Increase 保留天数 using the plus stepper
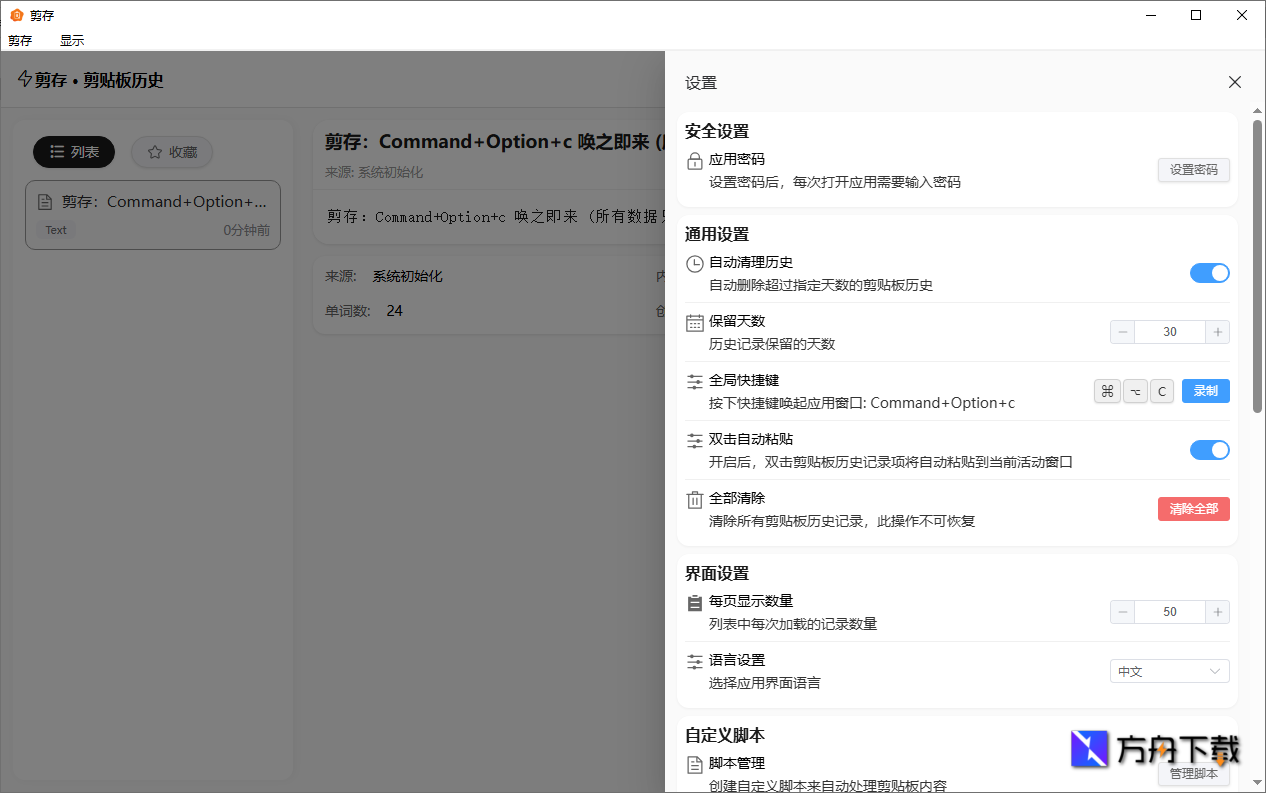 click(x=1217, y=331)
